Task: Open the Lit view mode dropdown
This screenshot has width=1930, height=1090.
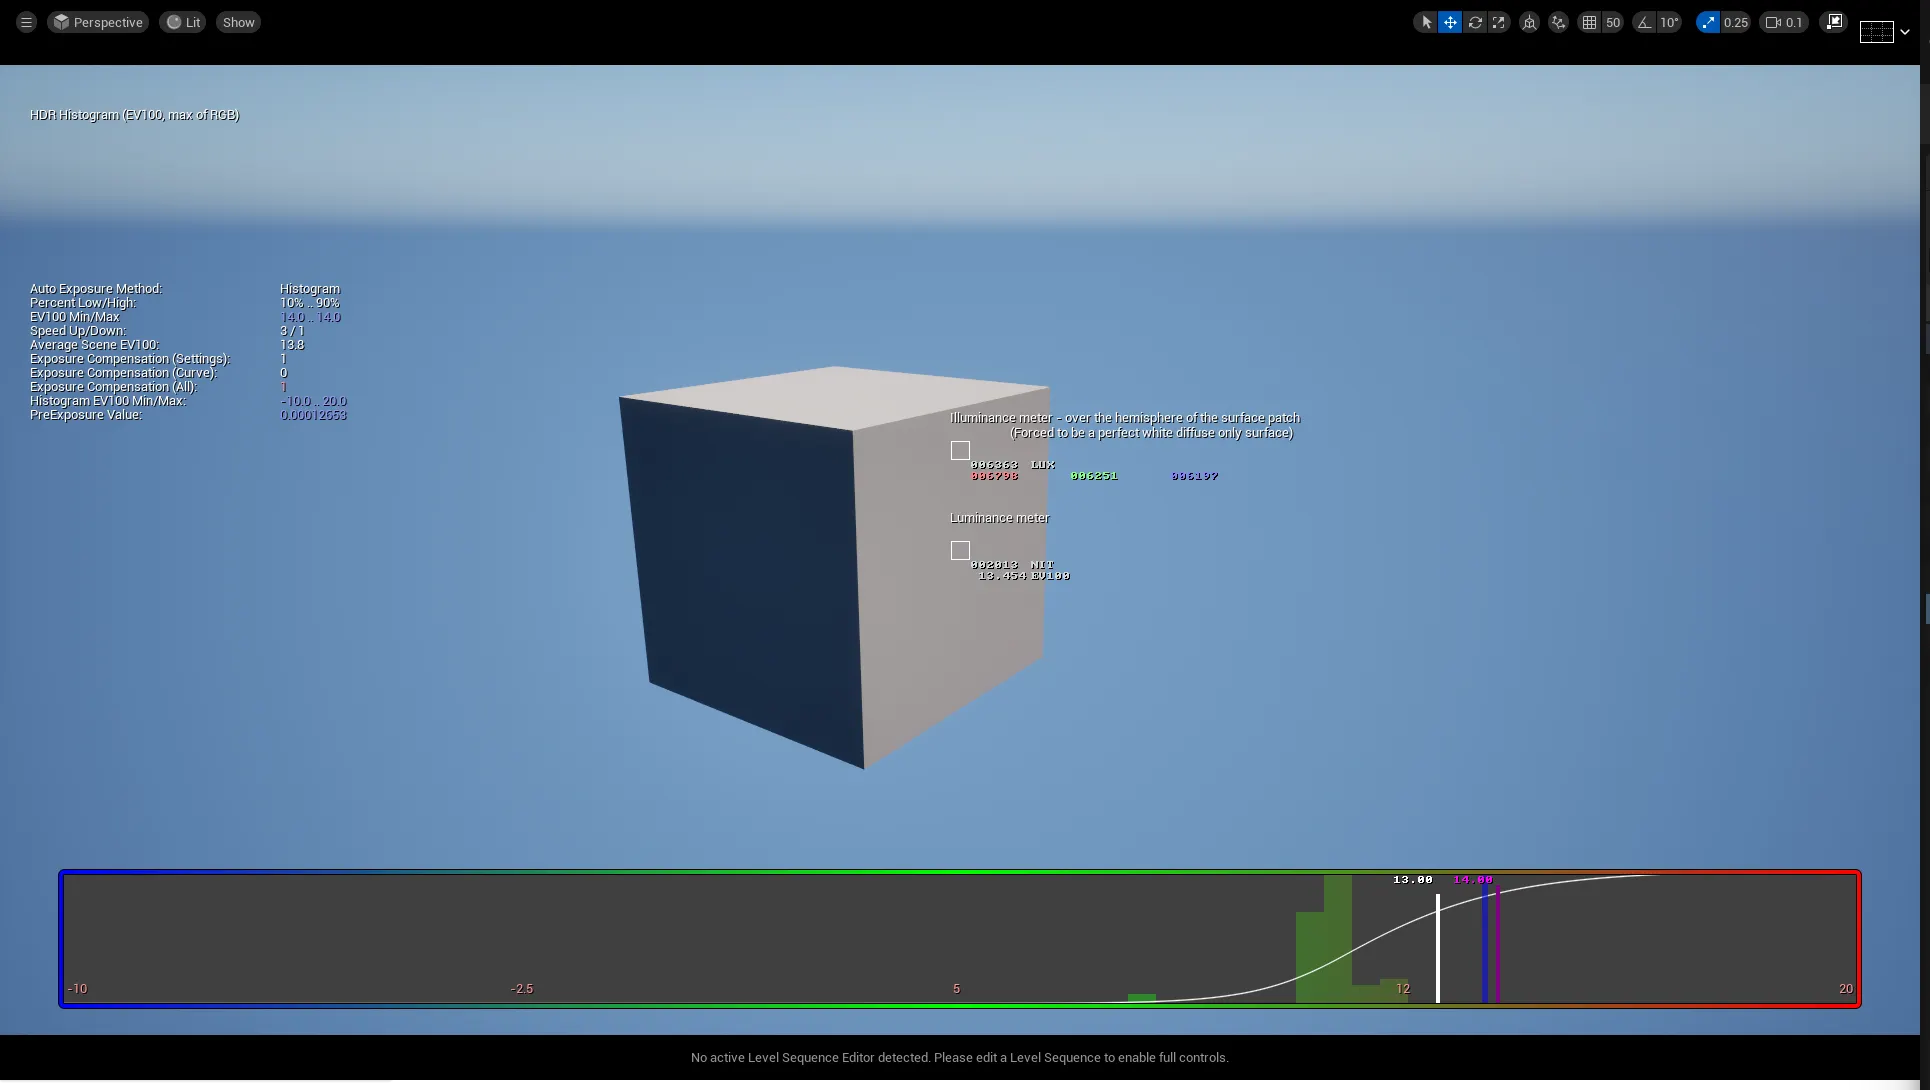Action: [183, 22]
